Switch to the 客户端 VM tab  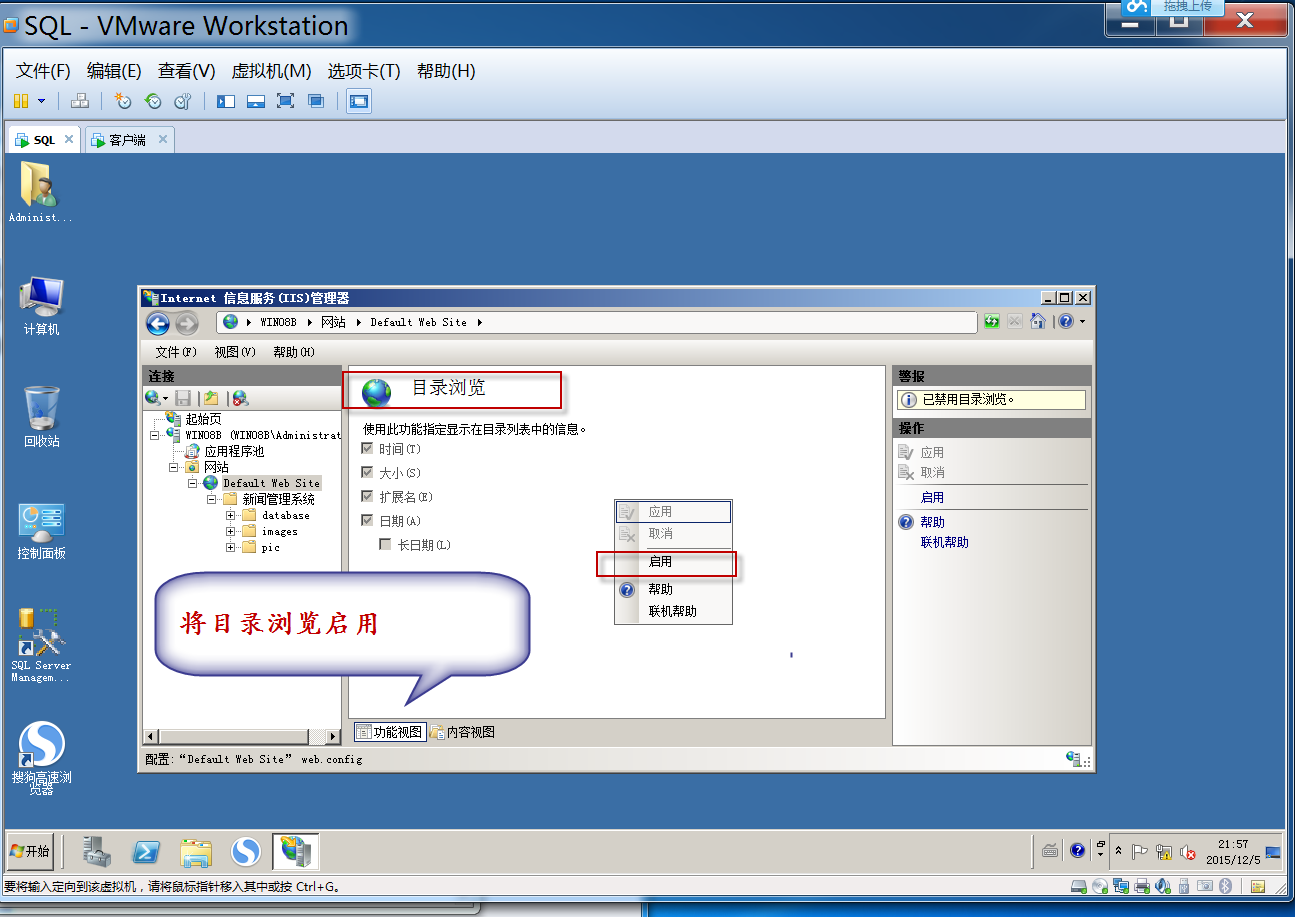click(x=130, y=140)
